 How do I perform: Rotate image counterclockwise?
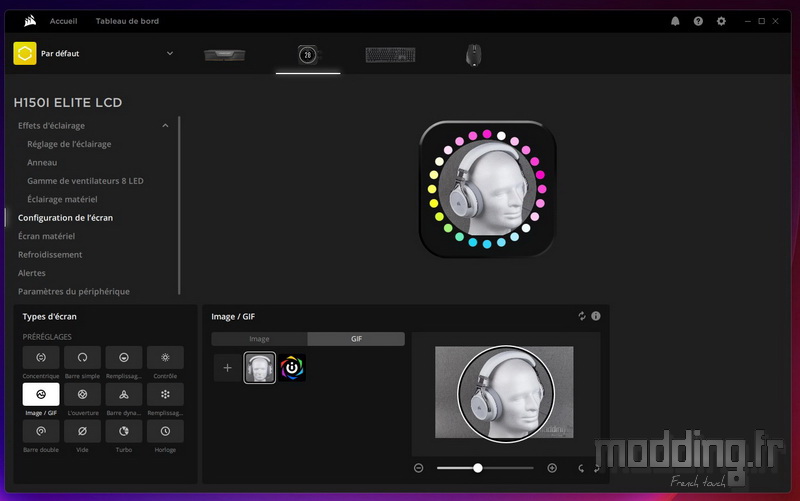coord(581,468)
